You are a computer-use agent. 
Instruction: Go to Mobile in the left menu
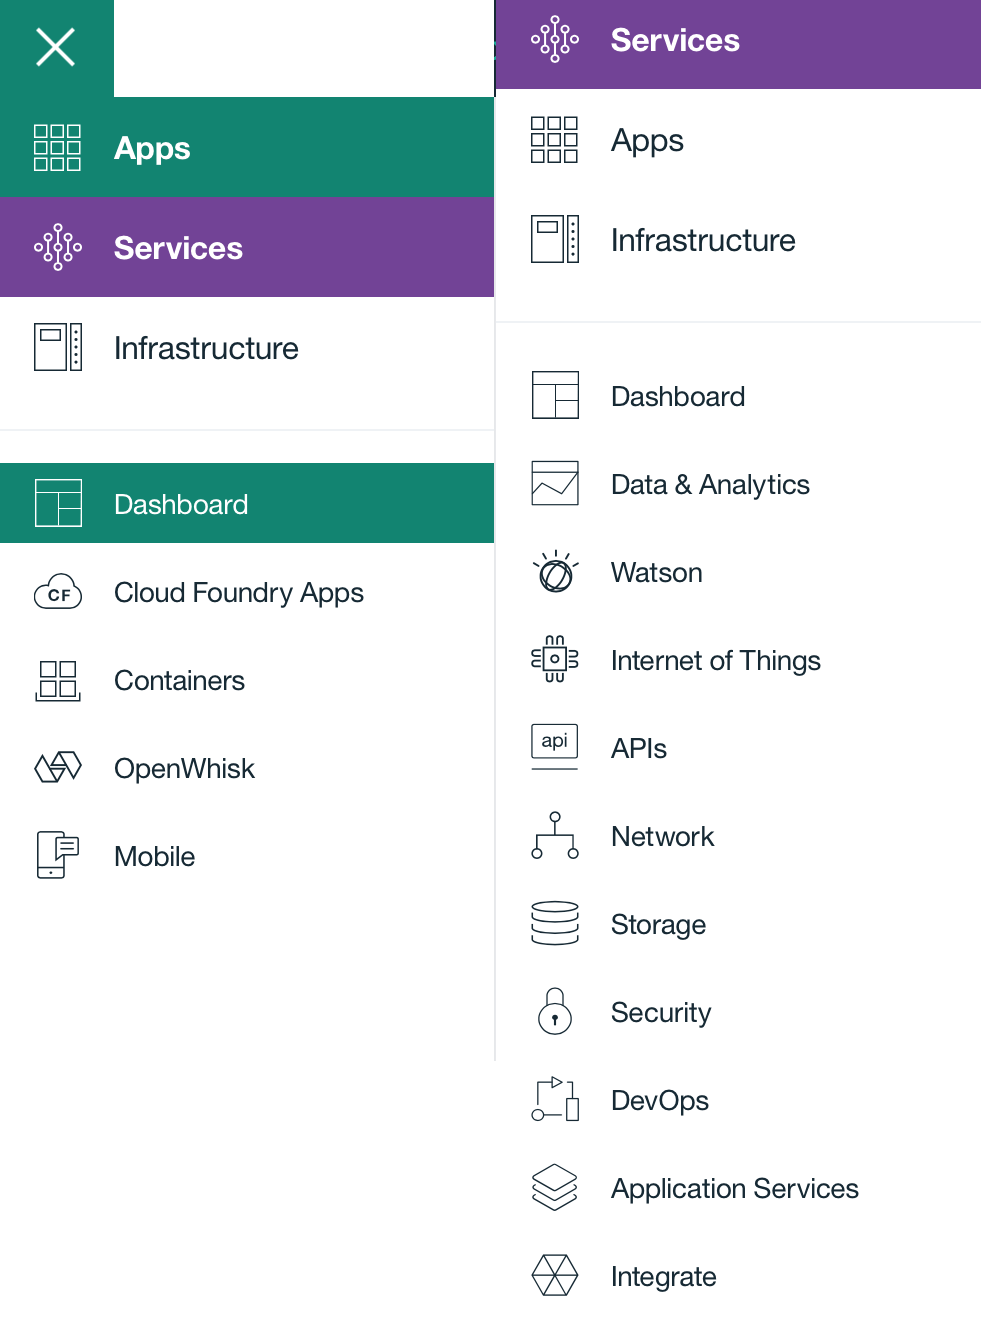pos(155,857)
